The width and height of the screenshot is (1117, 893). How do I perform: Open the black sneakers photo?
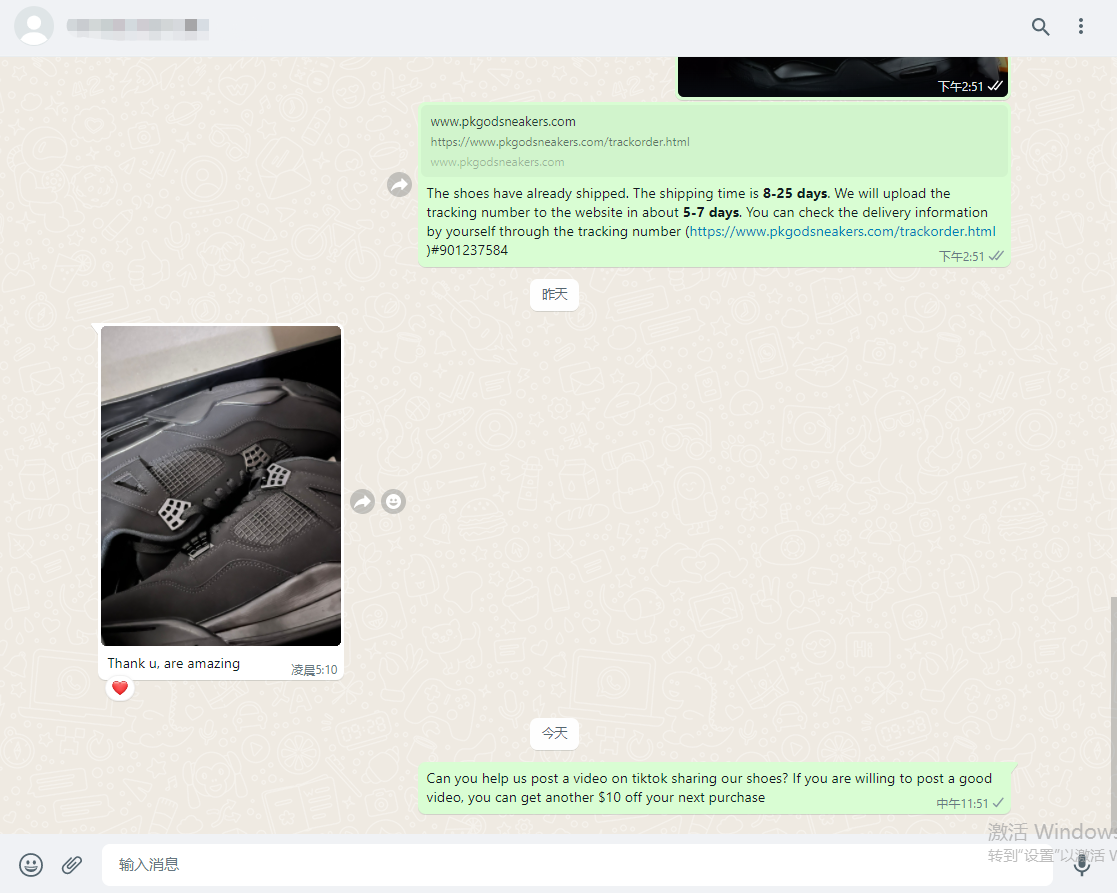tap(221, 485)
